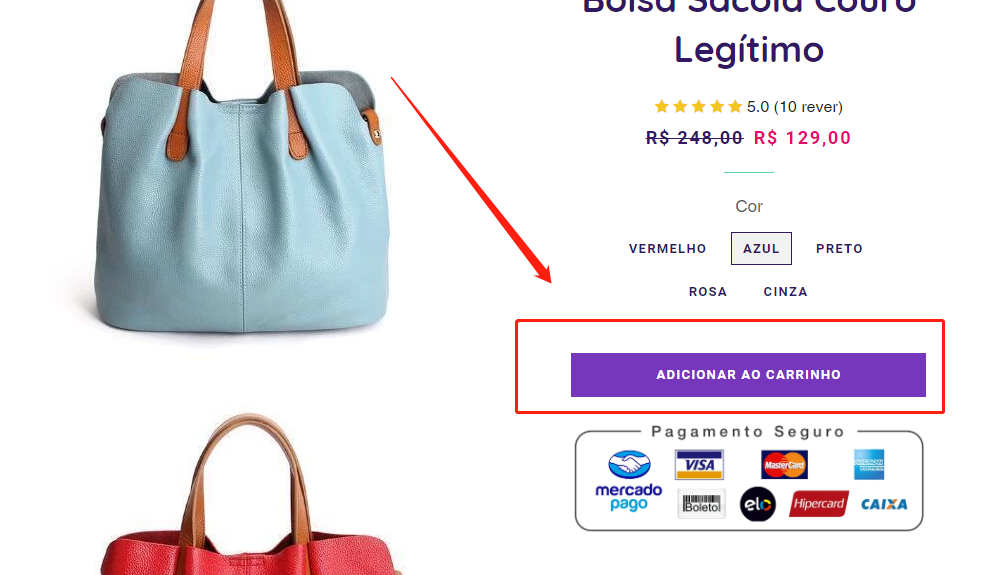Click the Mercado Pago payment logo
995x575 pixels.
pos(628,481)
